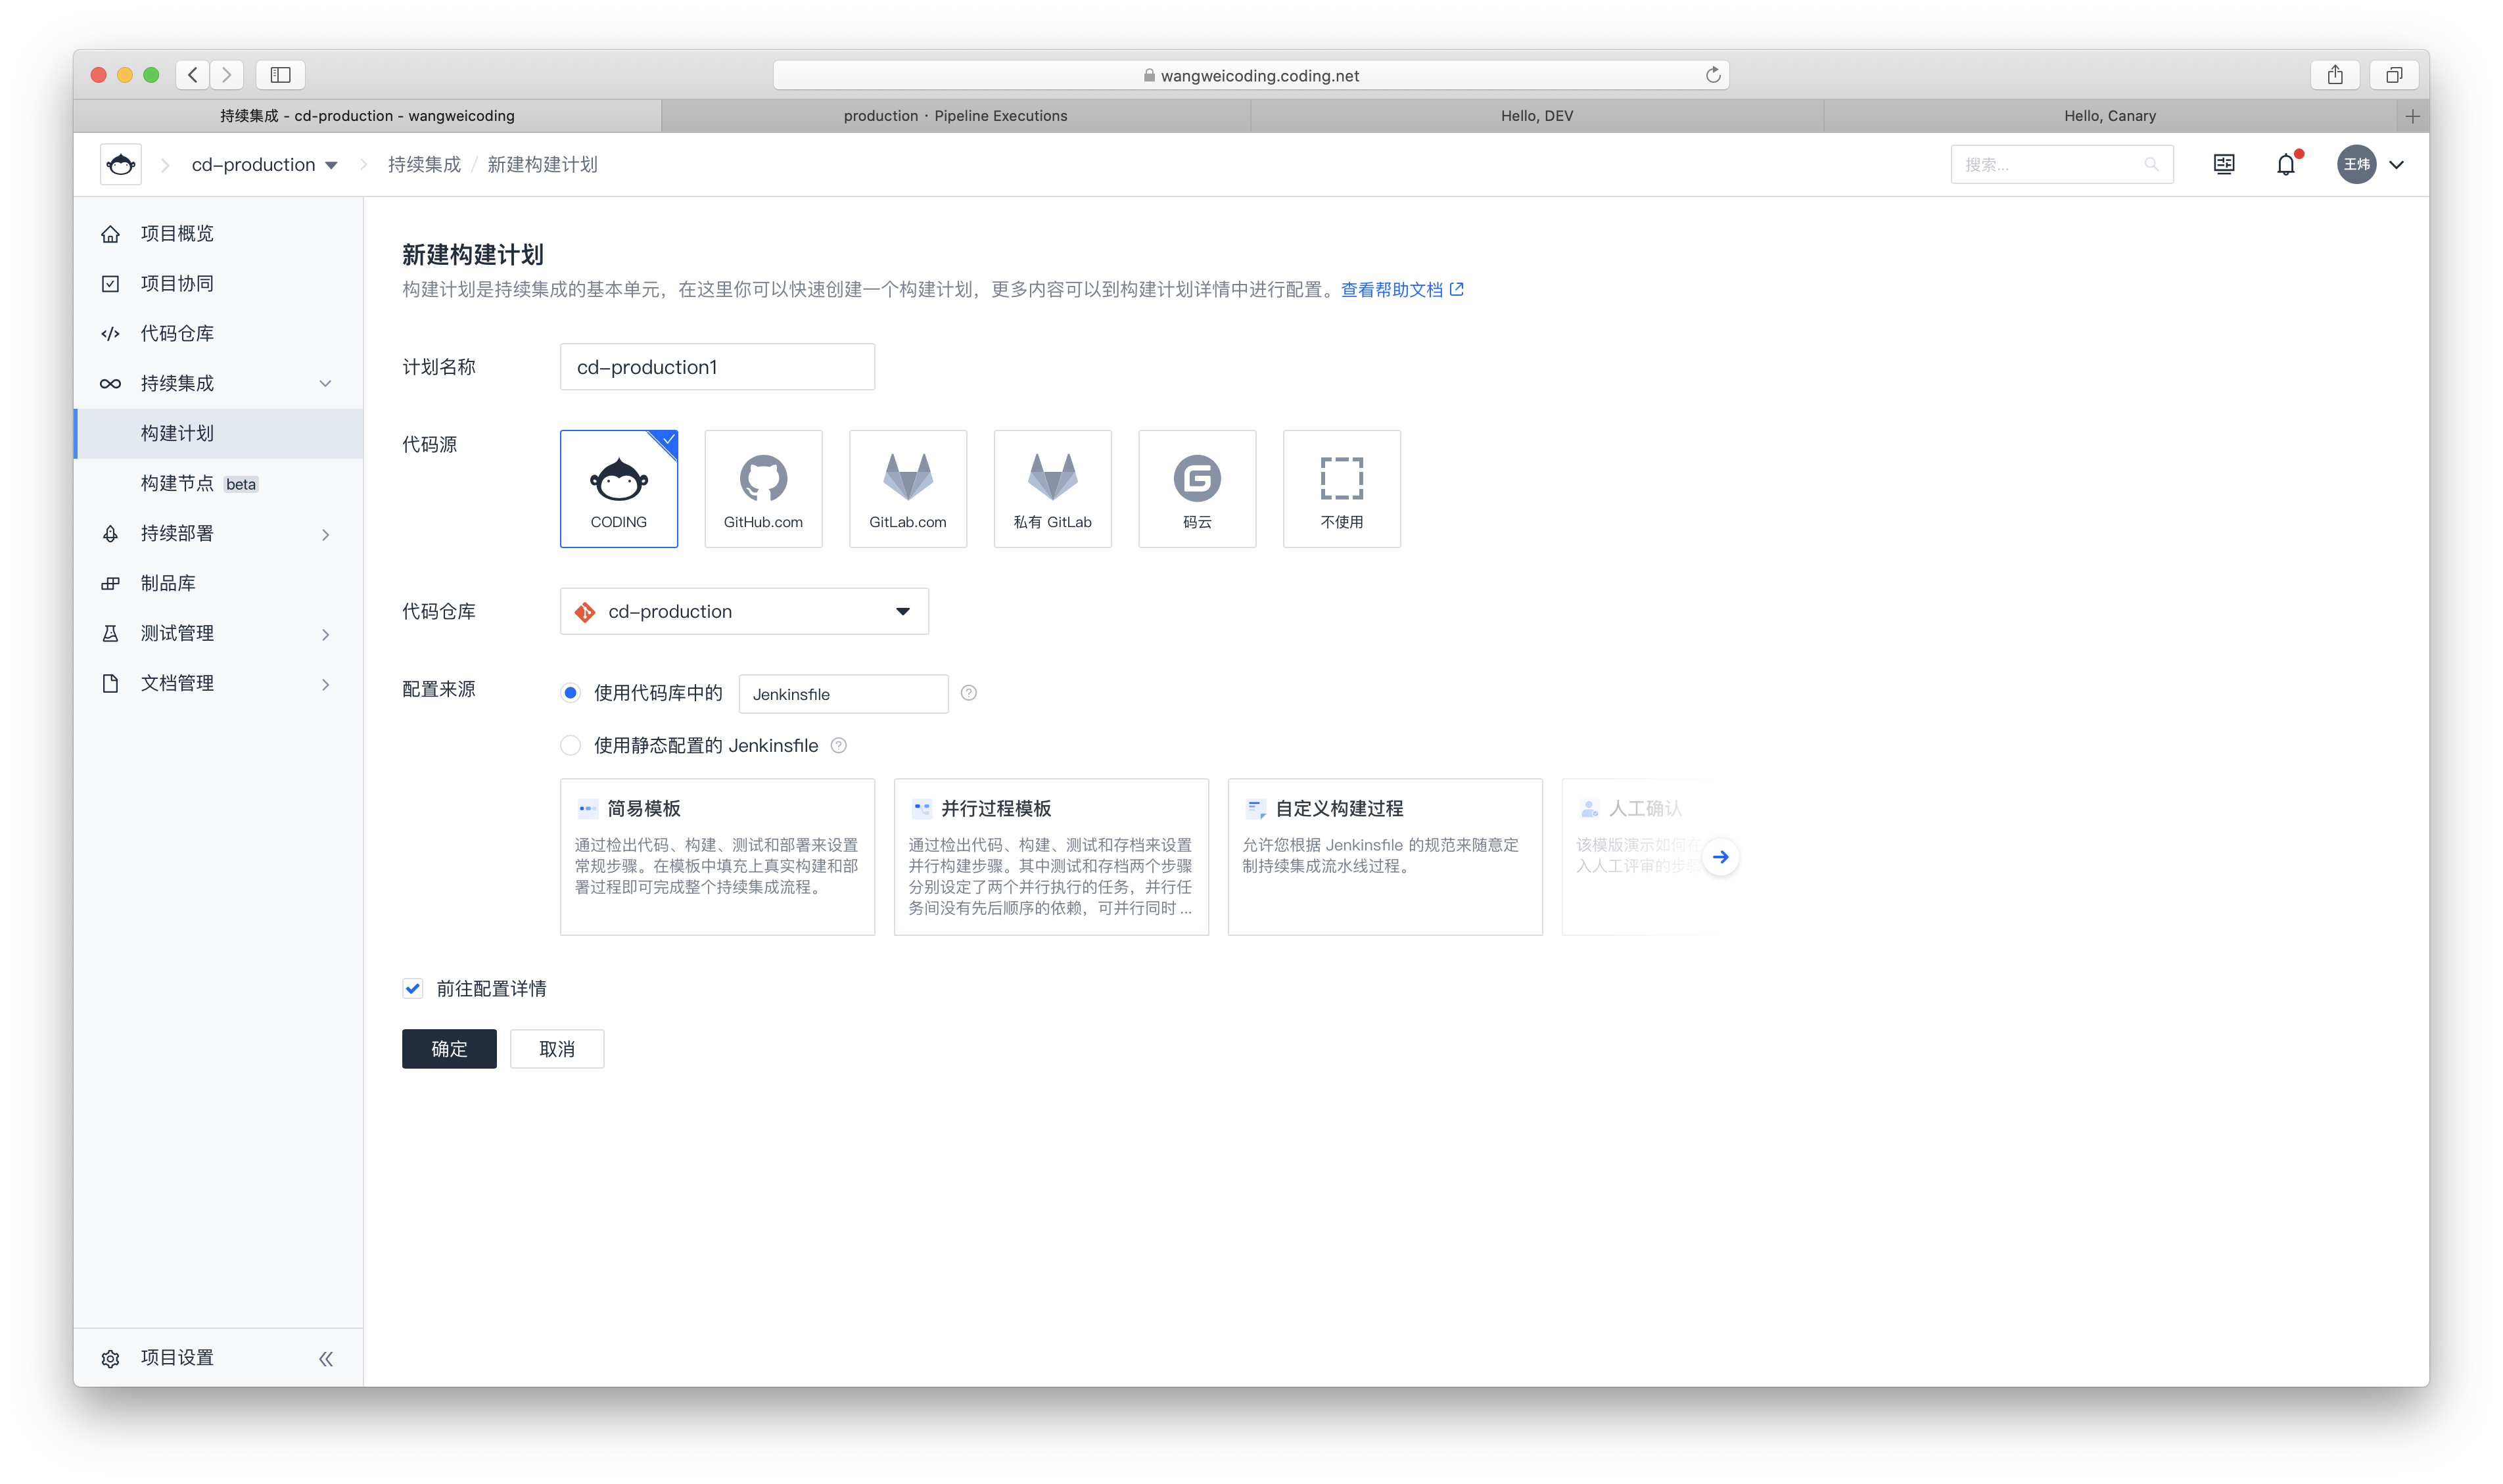Select 不使用 (no code source) option
This screenshot has width=2503, height=1484.
(1342, 489)
